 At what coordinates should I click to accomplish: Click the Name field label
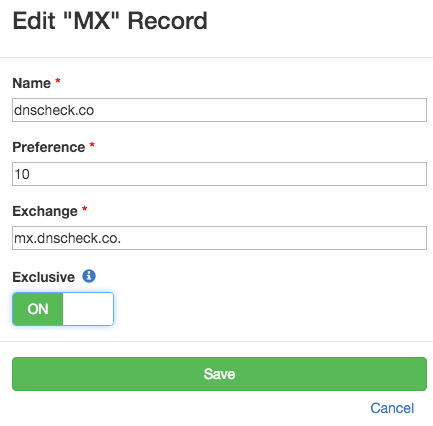(32, 83)
